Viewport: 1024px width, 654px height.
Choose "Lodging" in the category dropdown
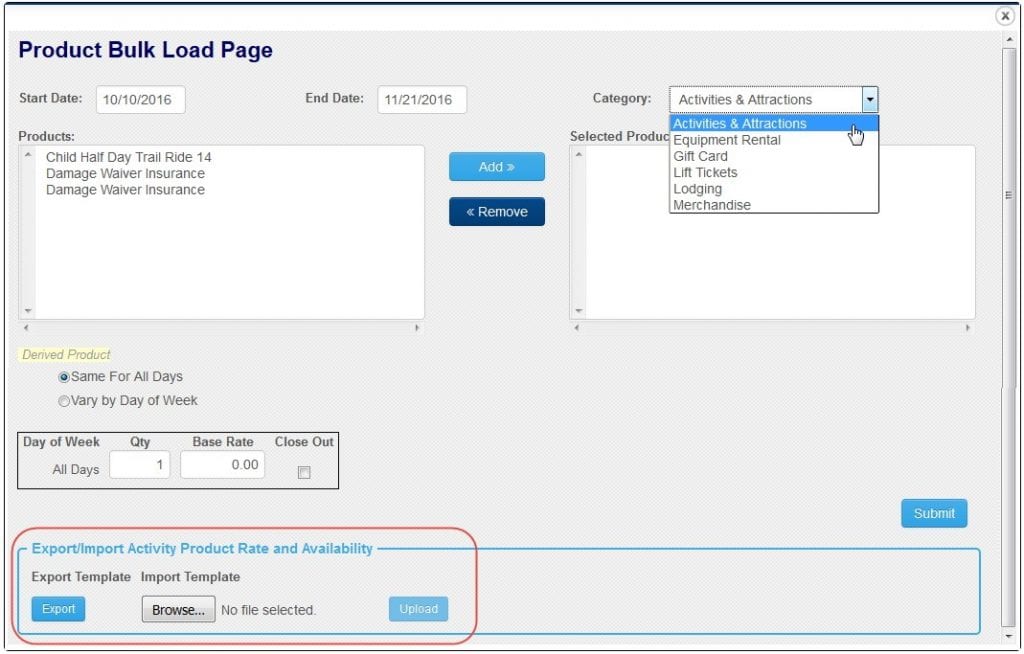(x=698, y=188)
